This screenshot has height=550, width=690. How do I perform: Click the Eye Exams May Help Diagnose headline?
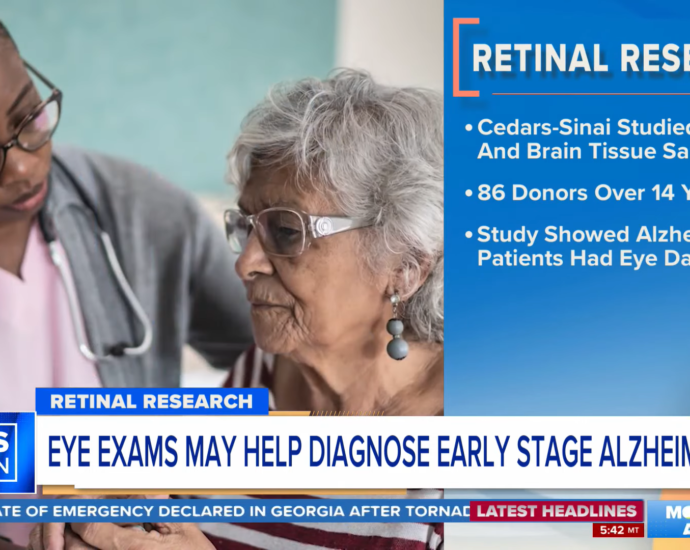[x=368, y=452]
